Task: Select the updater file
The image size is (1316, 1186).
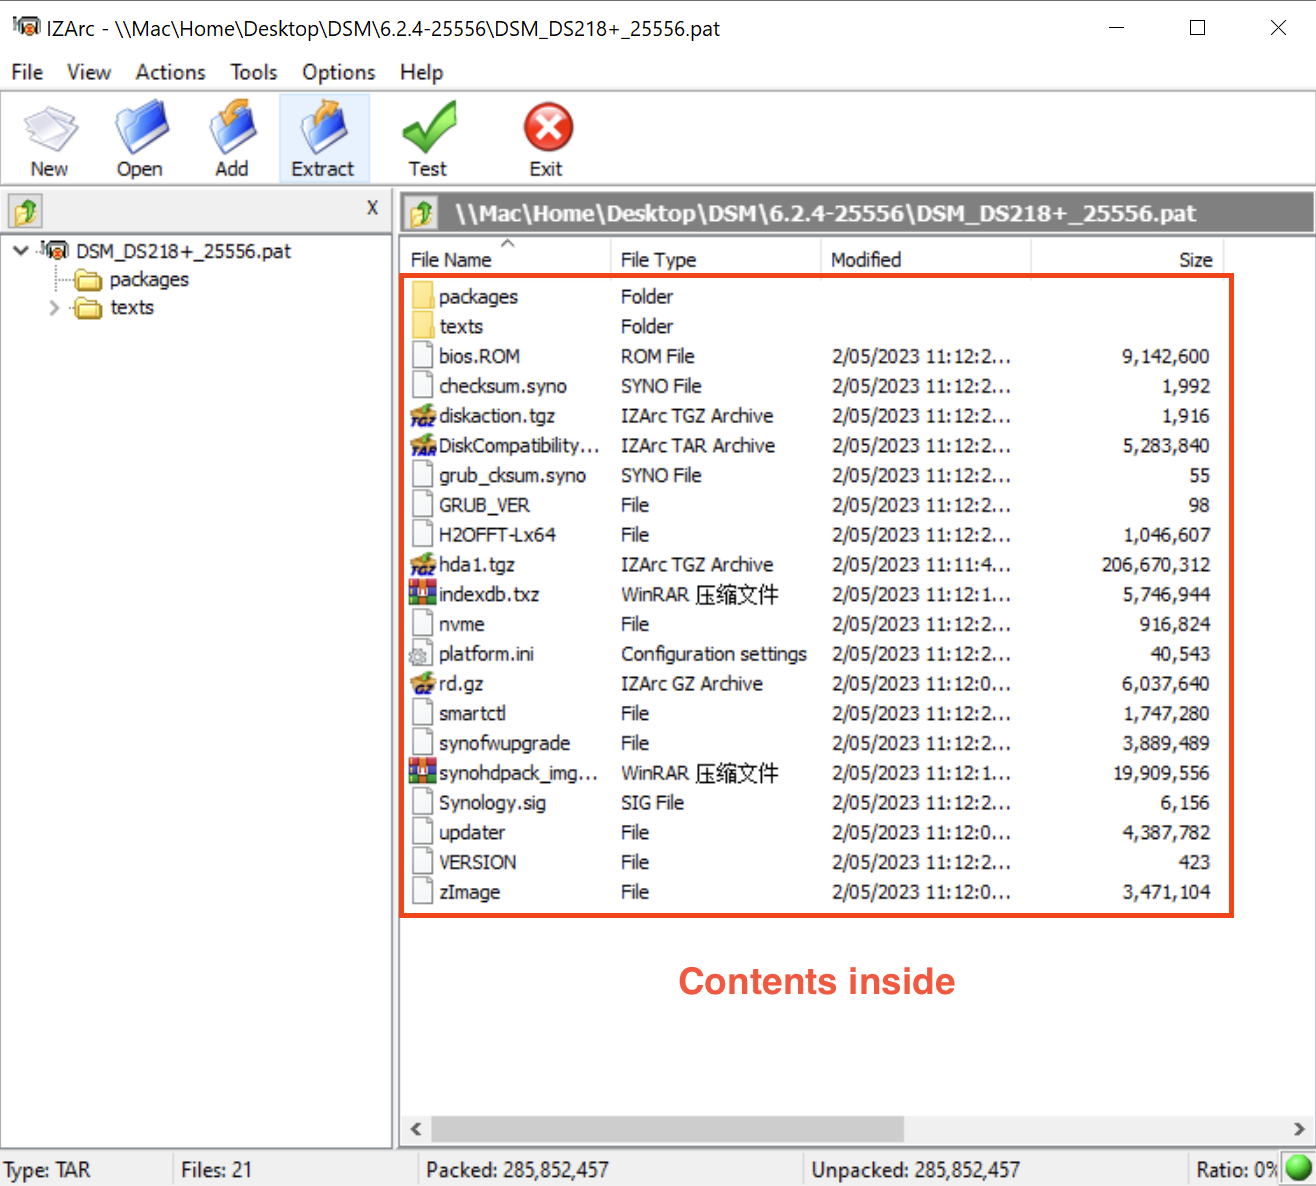Action: [x=471, y=832]
